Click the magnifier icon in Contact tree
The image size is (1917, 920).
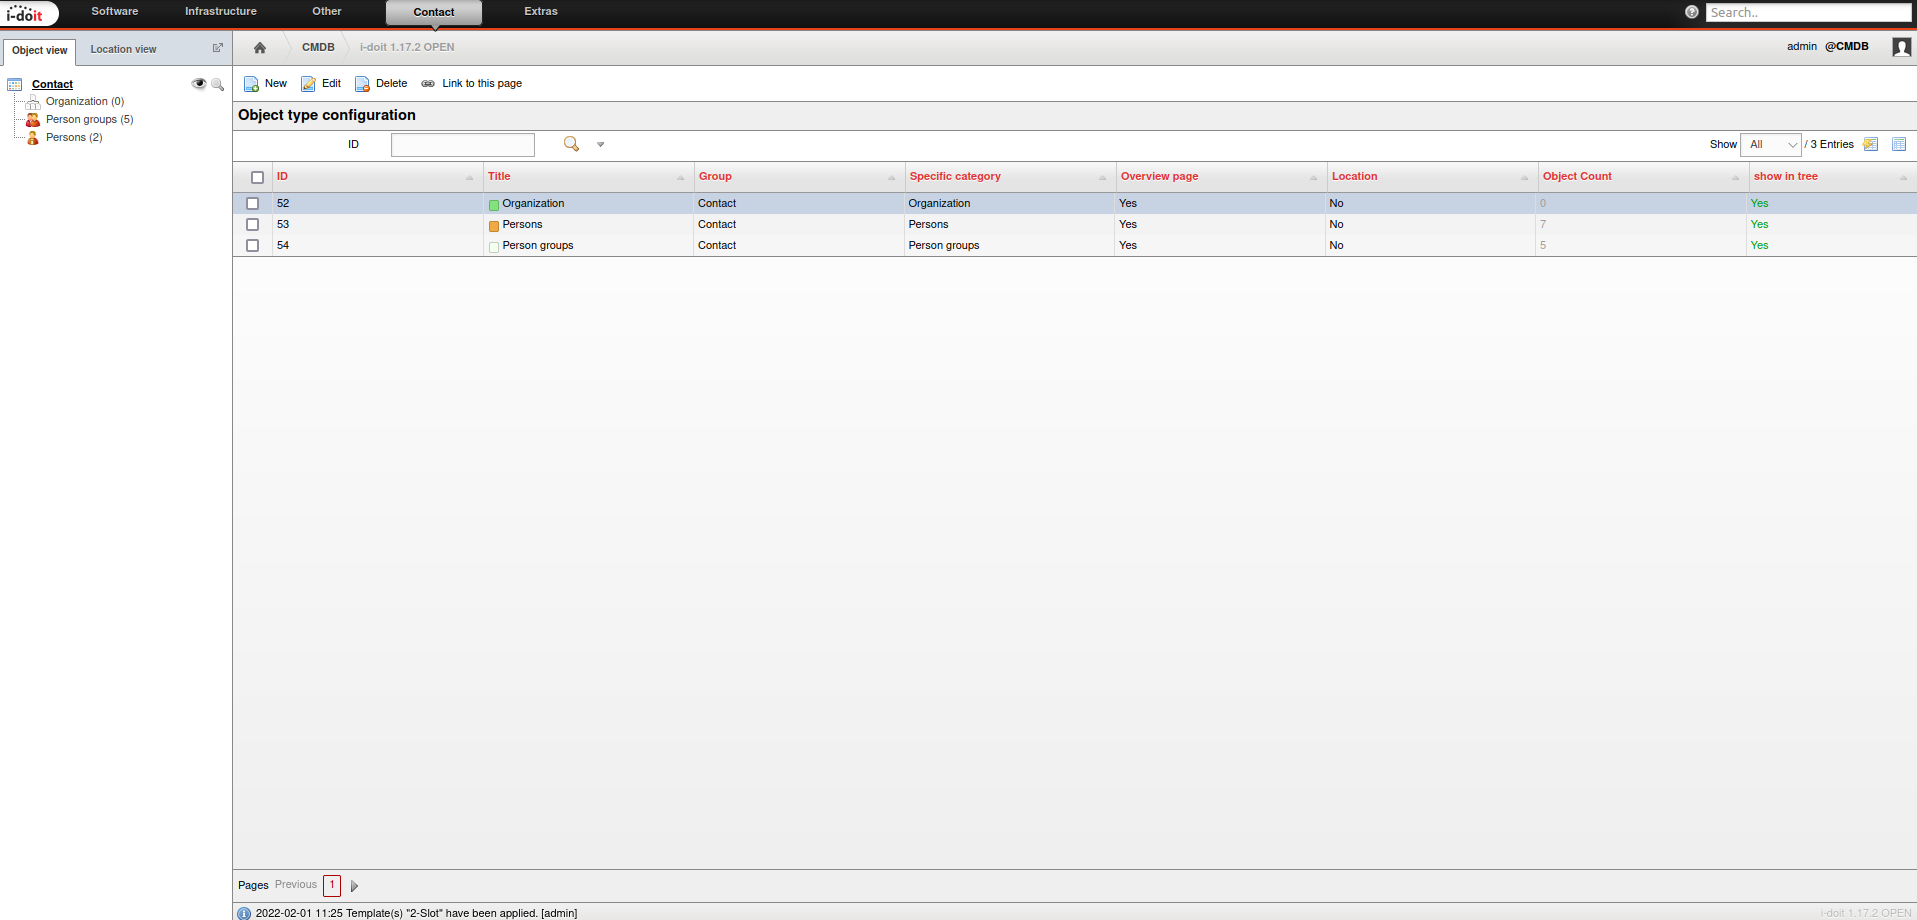[217, 84]
